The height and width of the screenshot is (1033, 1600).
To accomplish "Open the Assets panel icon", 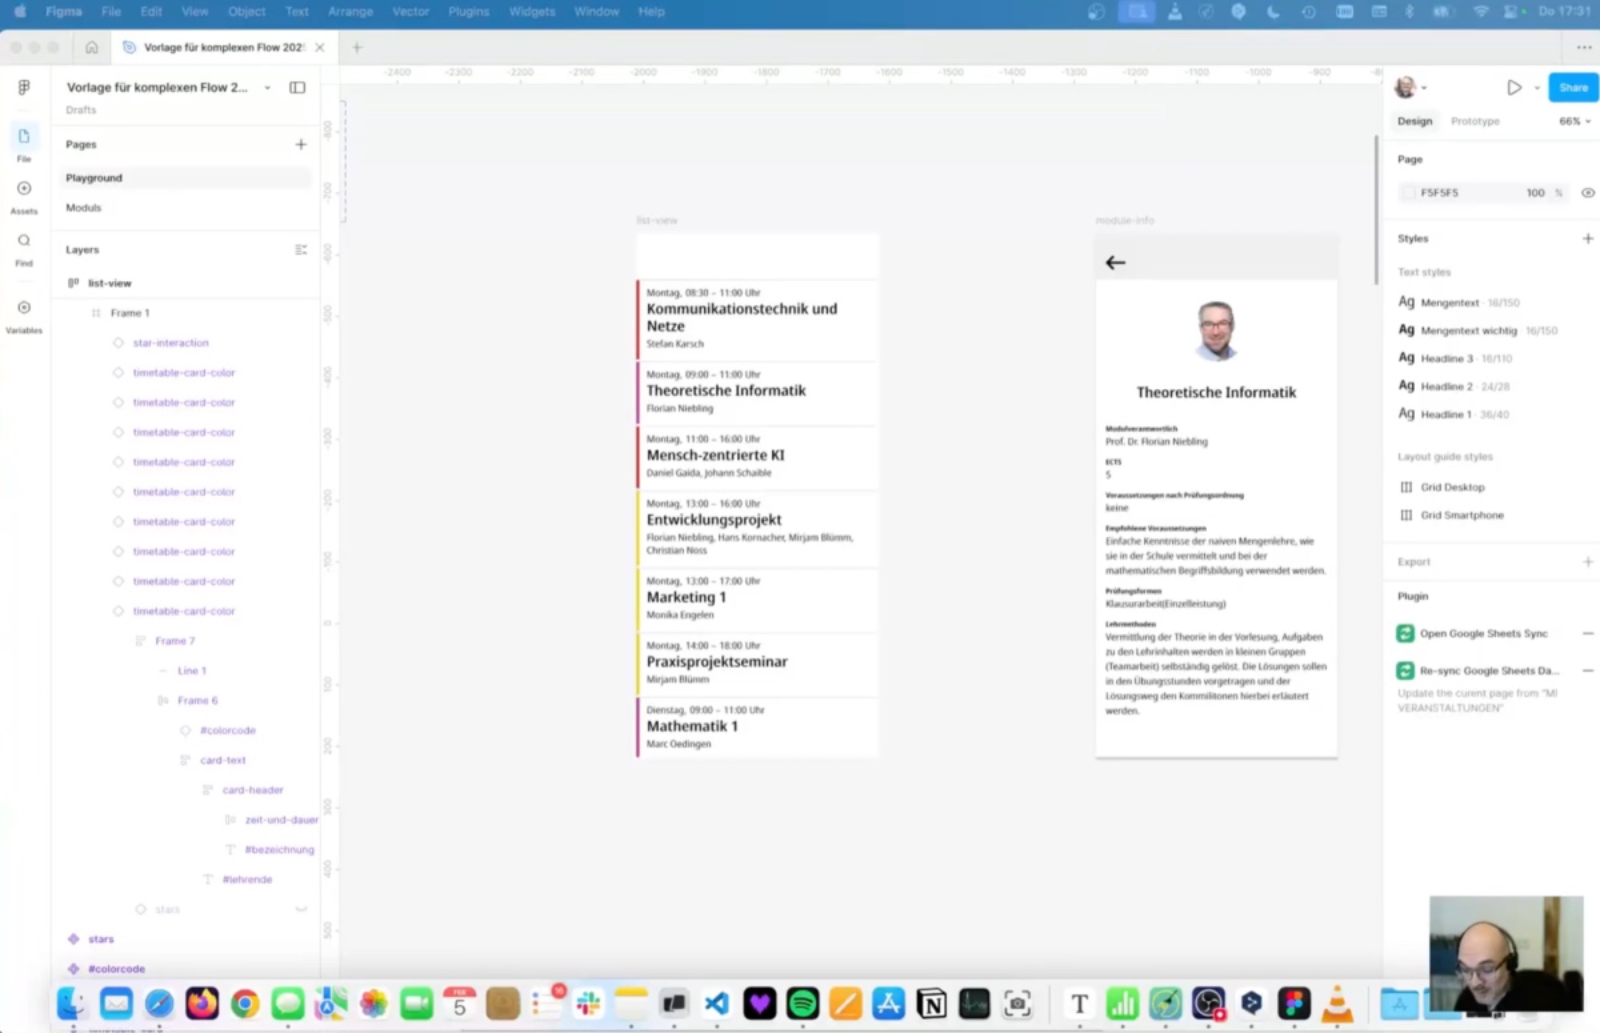I will click(24, 189).
